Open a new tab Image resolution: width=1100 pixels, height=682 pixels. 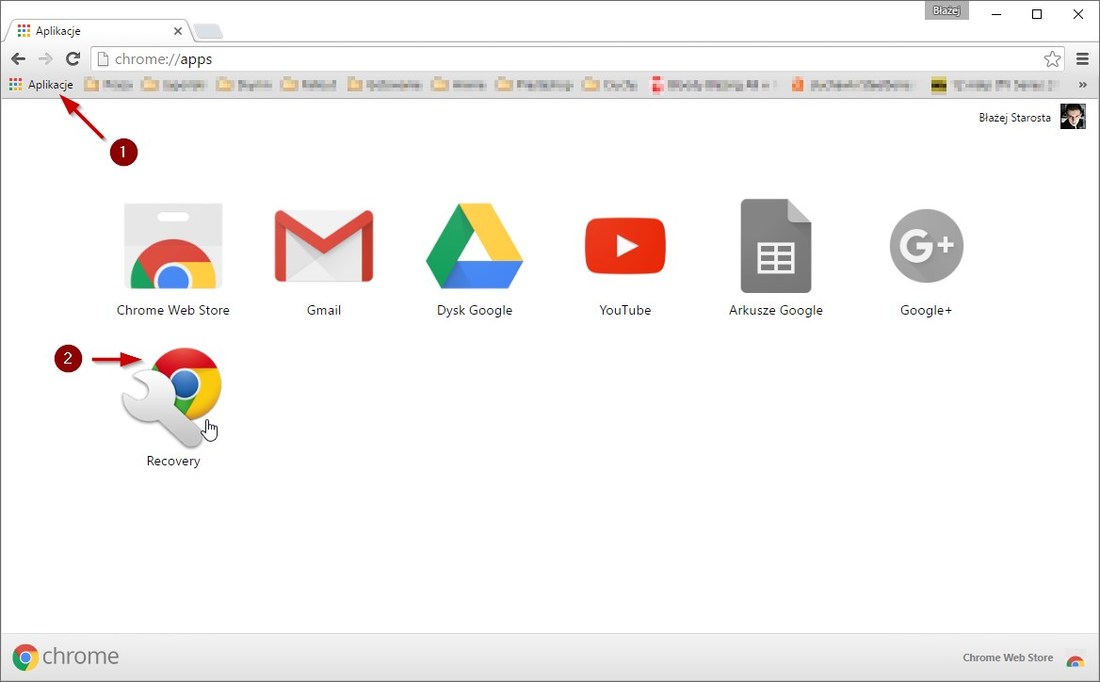point(208,31)
